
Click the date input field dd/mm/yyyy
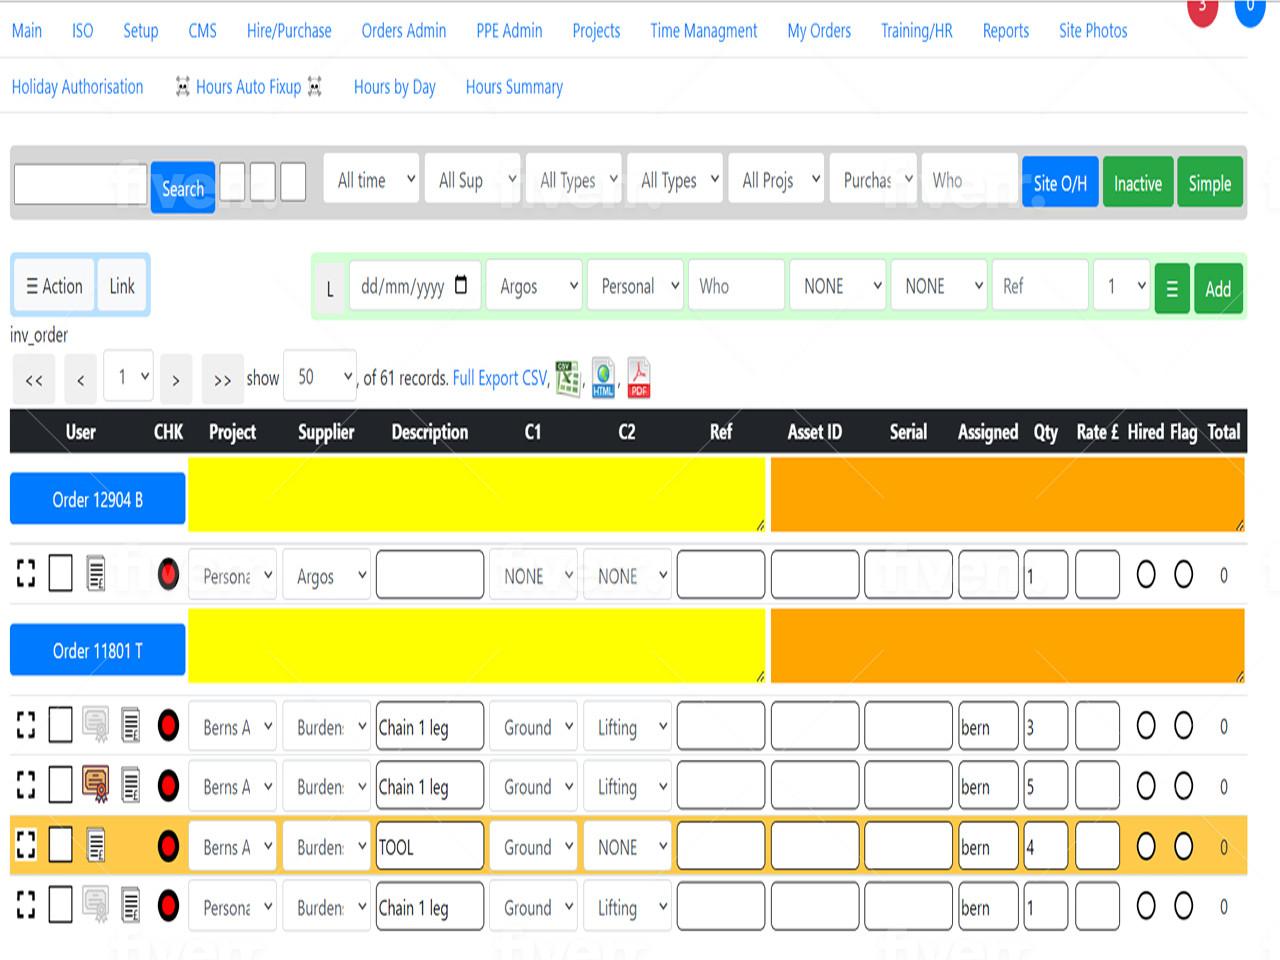(414, 287)
